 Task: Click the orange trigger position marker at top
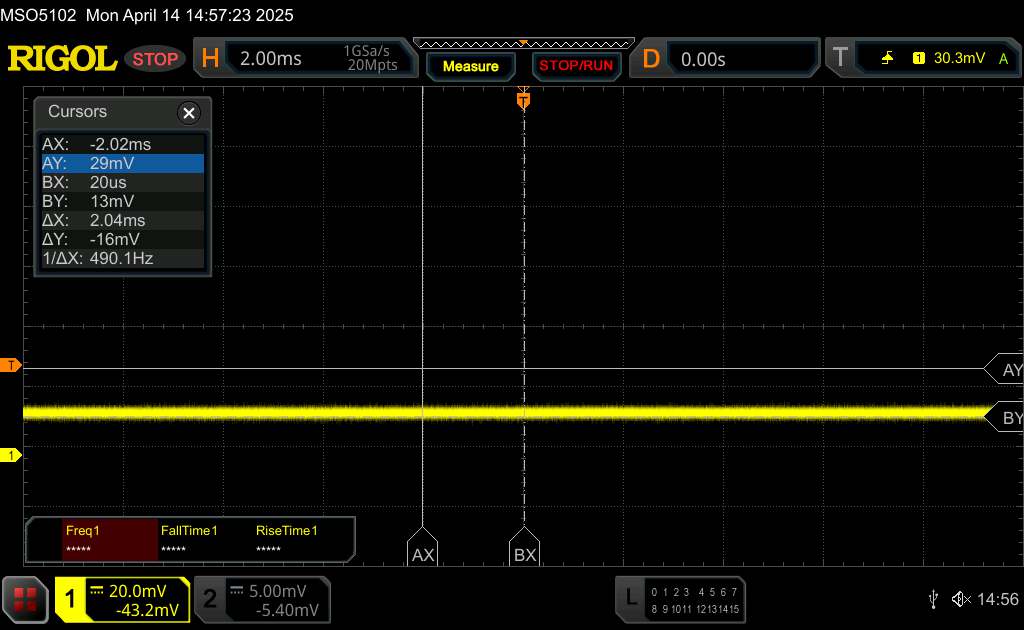[522, 99]
